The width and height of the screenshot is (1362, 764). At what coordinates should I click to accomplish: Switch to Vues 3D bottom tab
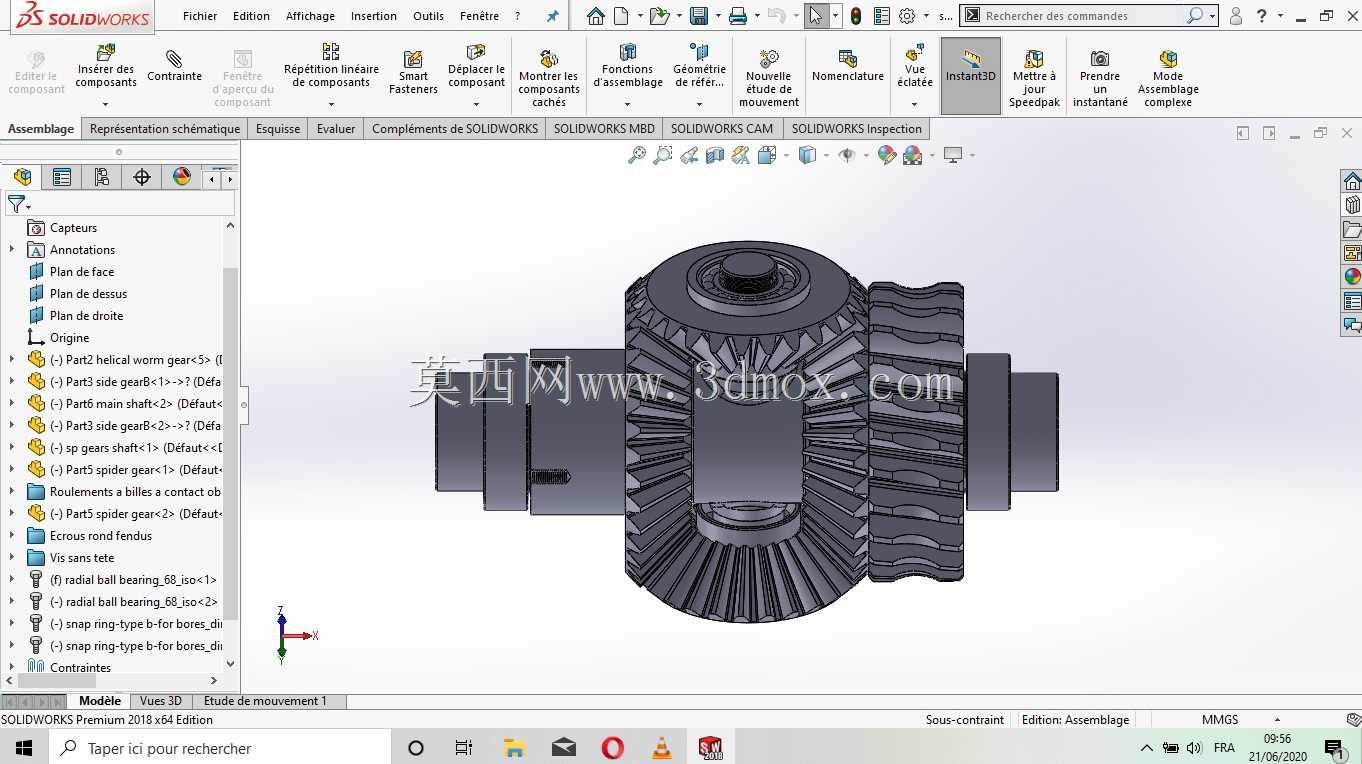tap(161, 701)
